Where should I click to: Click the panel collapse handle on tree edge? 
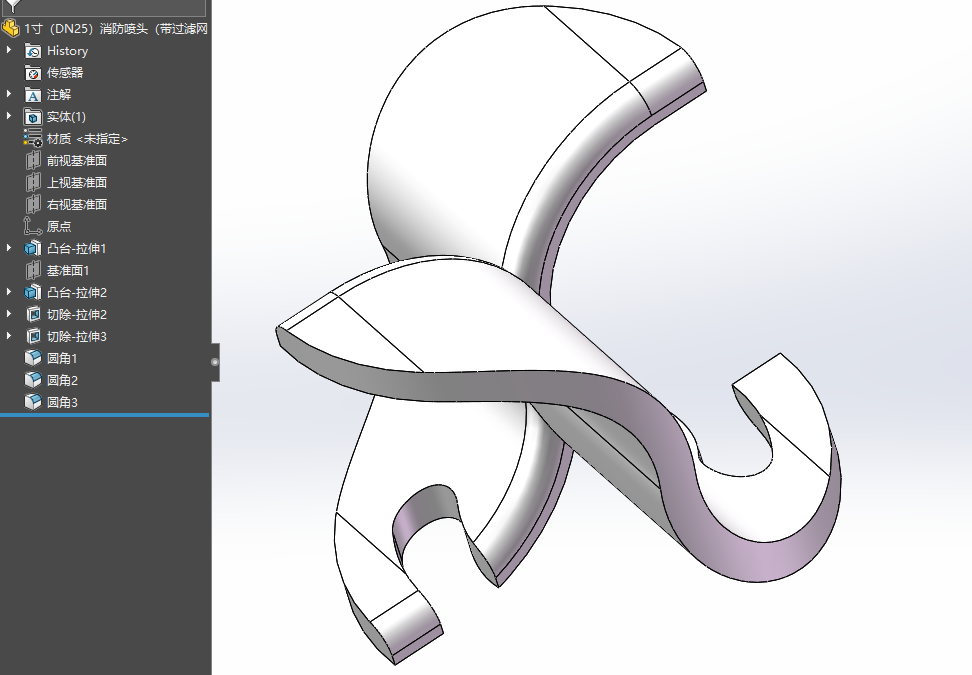215,362
